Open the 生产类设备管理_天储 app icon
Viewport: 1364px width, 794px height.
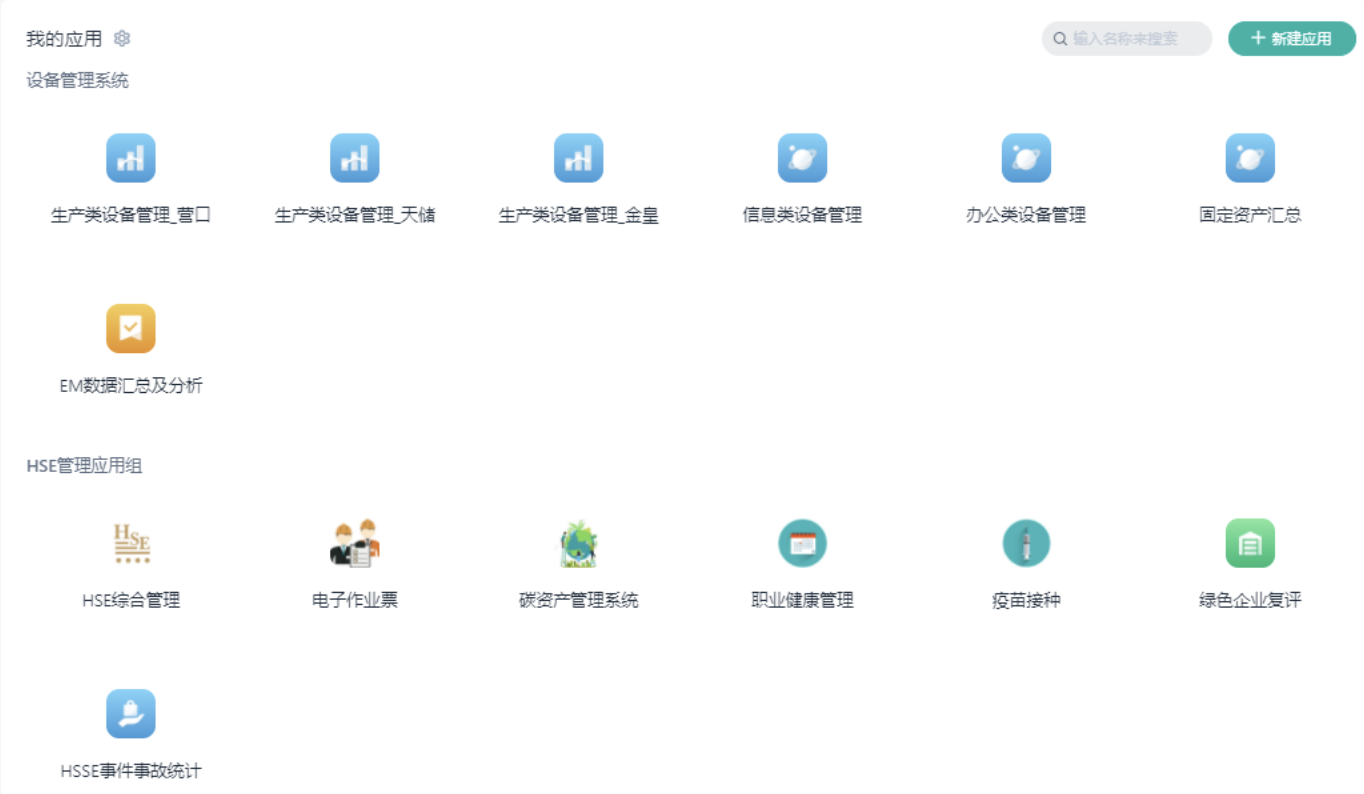click(x=355, y=158)
